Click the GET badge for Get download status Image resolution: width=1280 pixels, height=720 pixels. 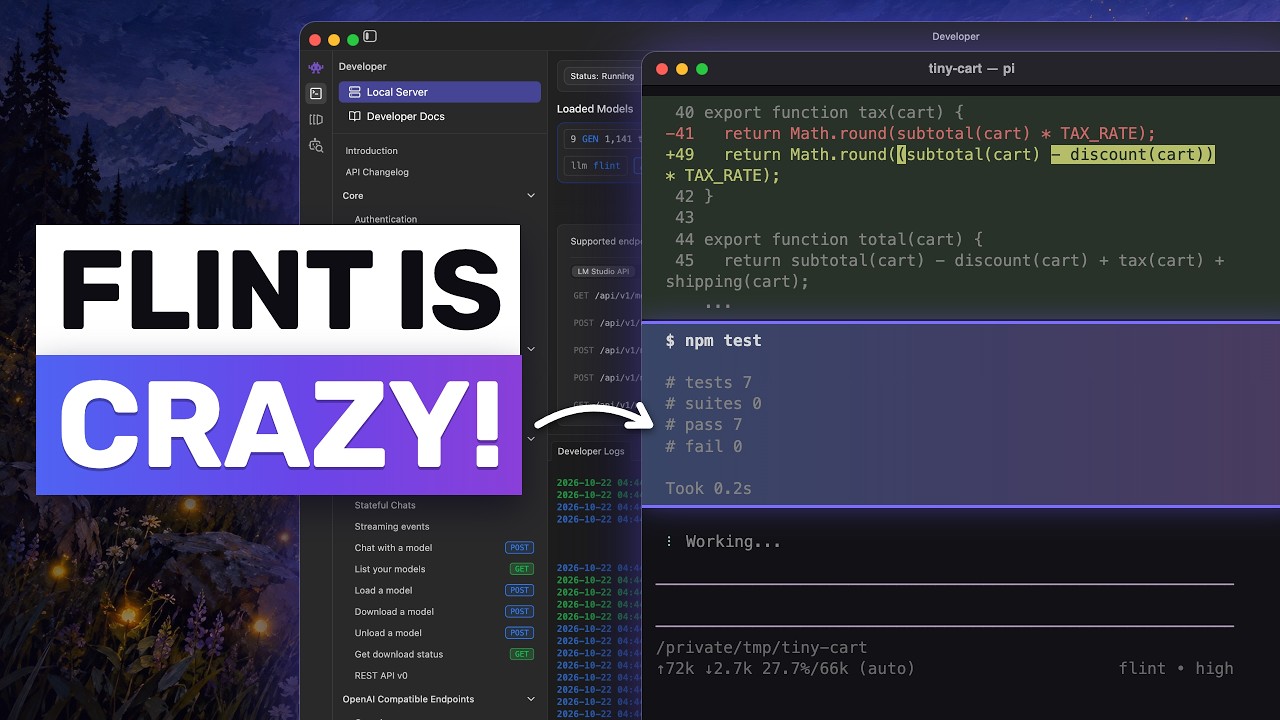522,654
